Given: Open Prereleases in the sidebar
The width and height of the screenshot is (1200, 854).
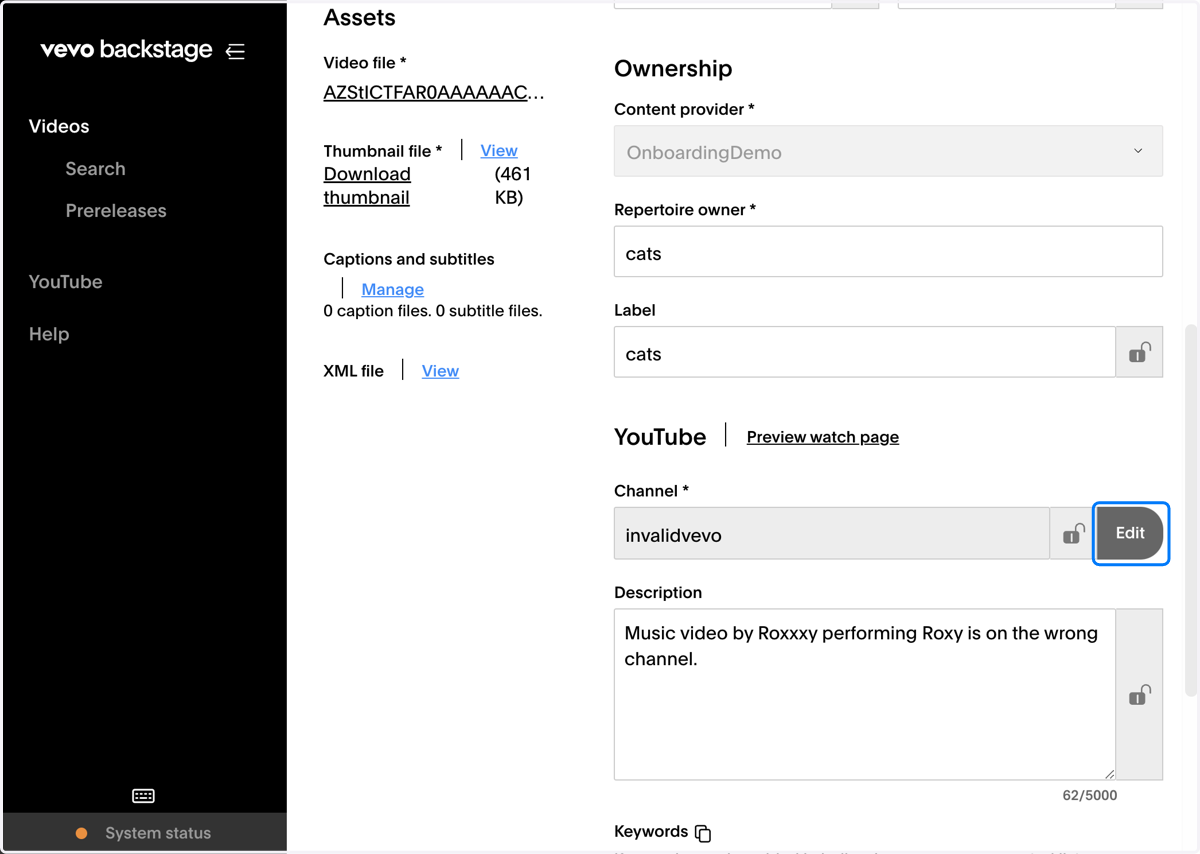Looking at the screenshot, I should click(116, 211).
